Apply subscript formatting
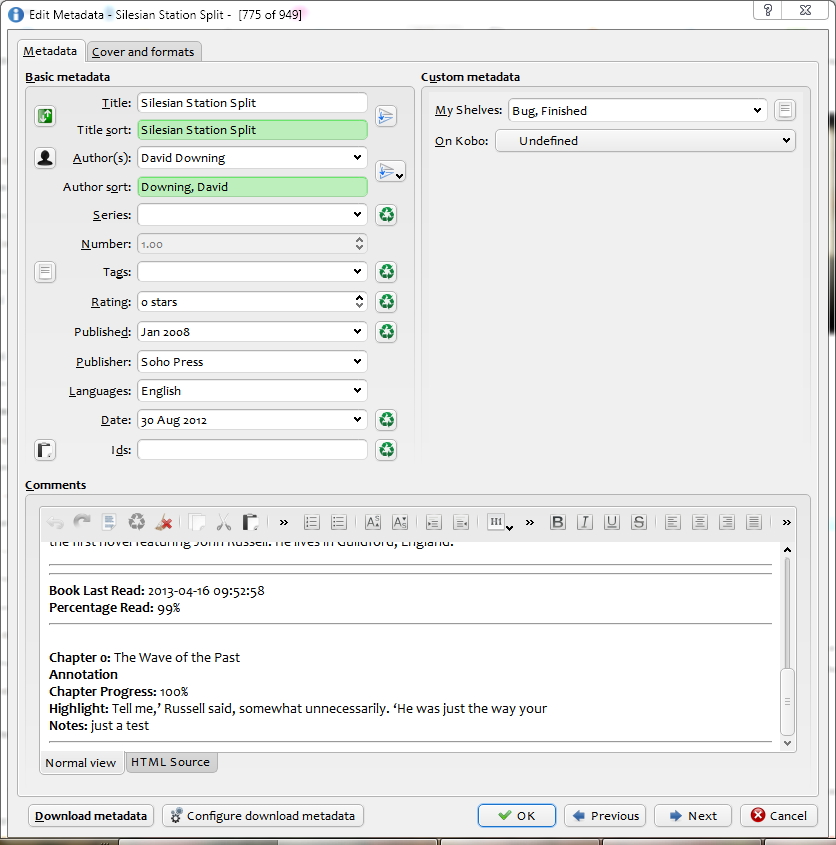Screen dimensions: 836x845 pos(400,522)
